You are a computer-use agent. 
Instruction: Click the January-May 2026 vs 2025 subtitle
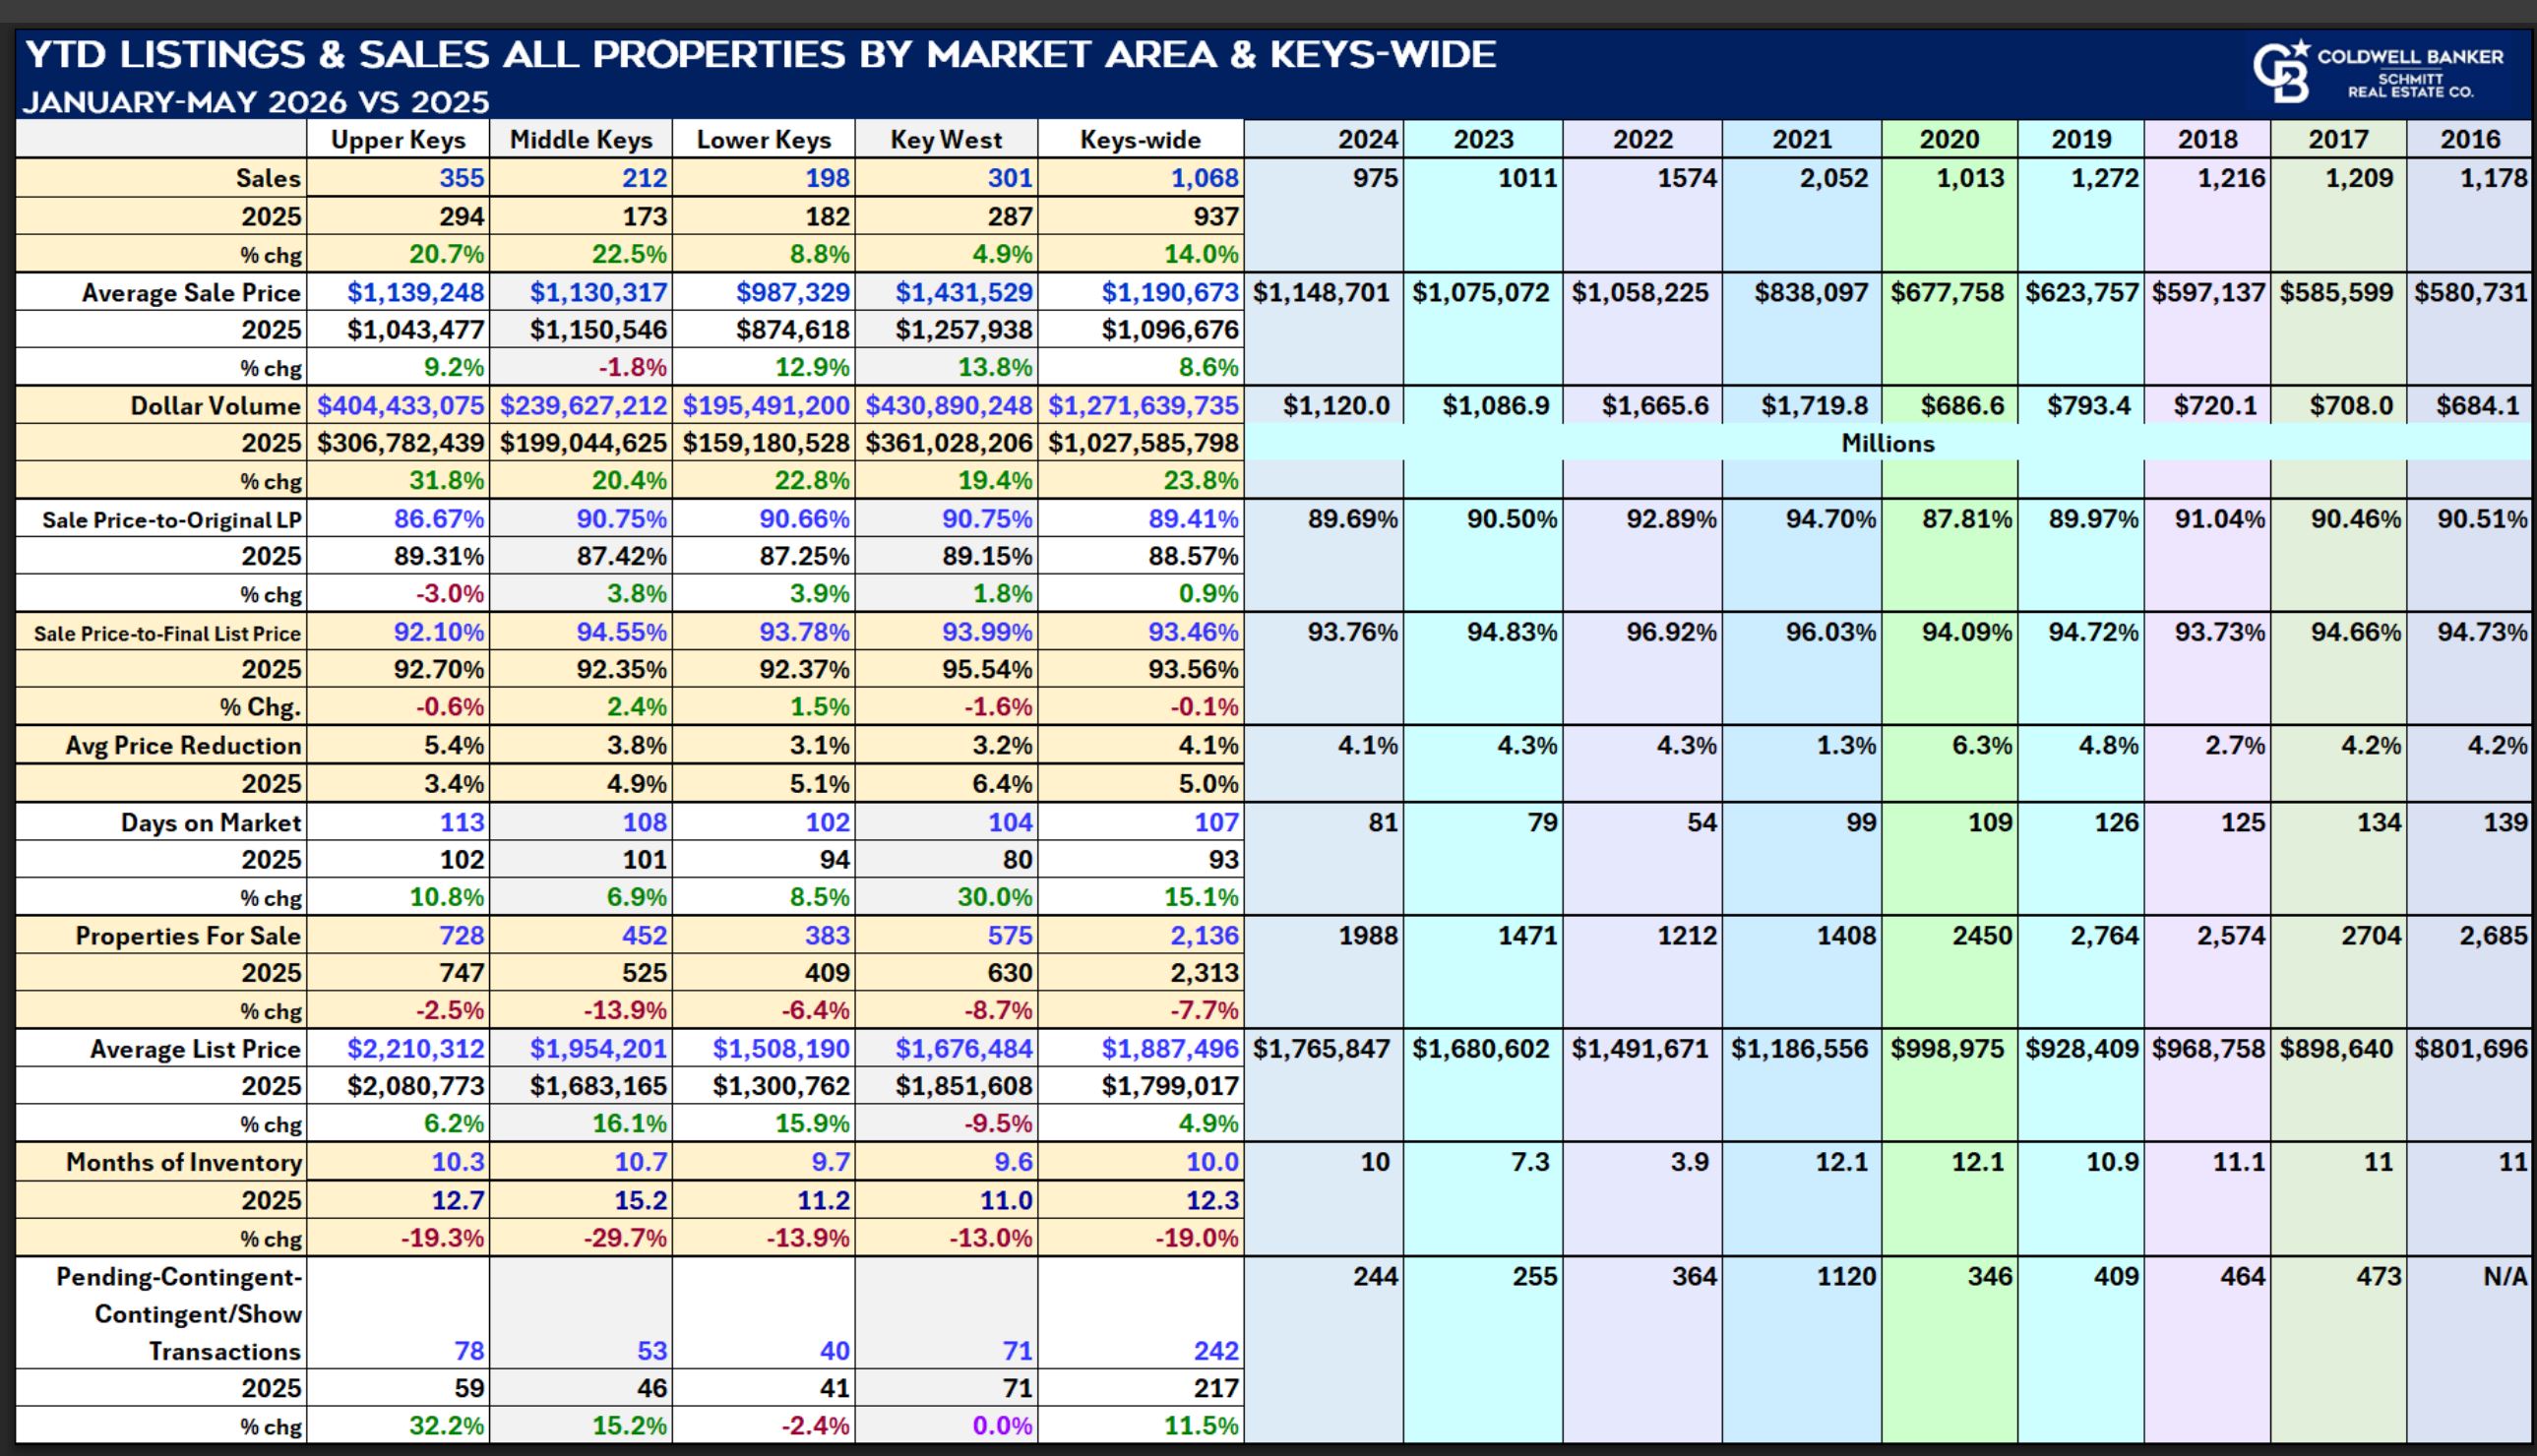[256, 102]
